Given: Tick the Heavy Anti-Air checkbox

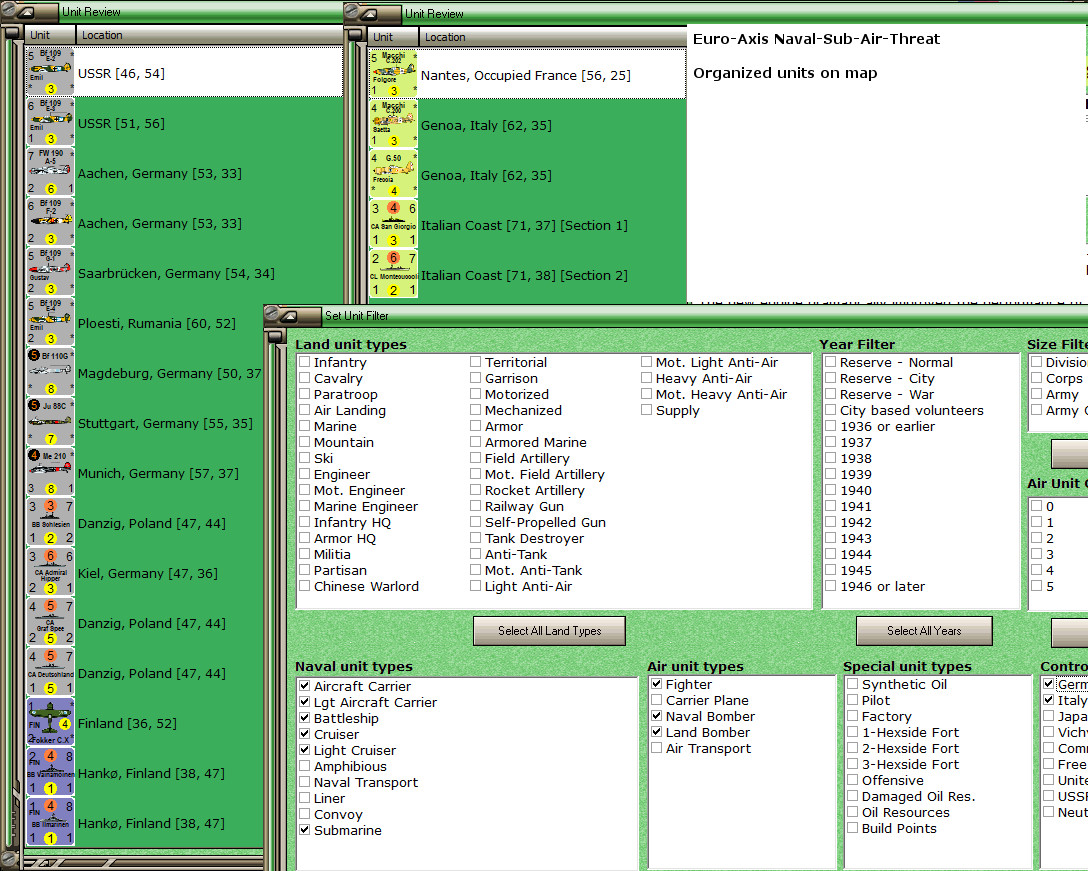Looking at the screenshot, I should click(646, 378).
